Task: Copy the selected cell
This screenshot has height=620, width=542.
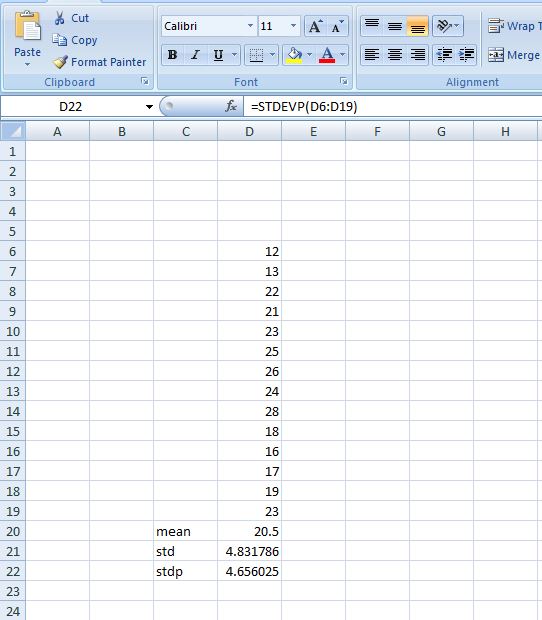Action: 74,40
